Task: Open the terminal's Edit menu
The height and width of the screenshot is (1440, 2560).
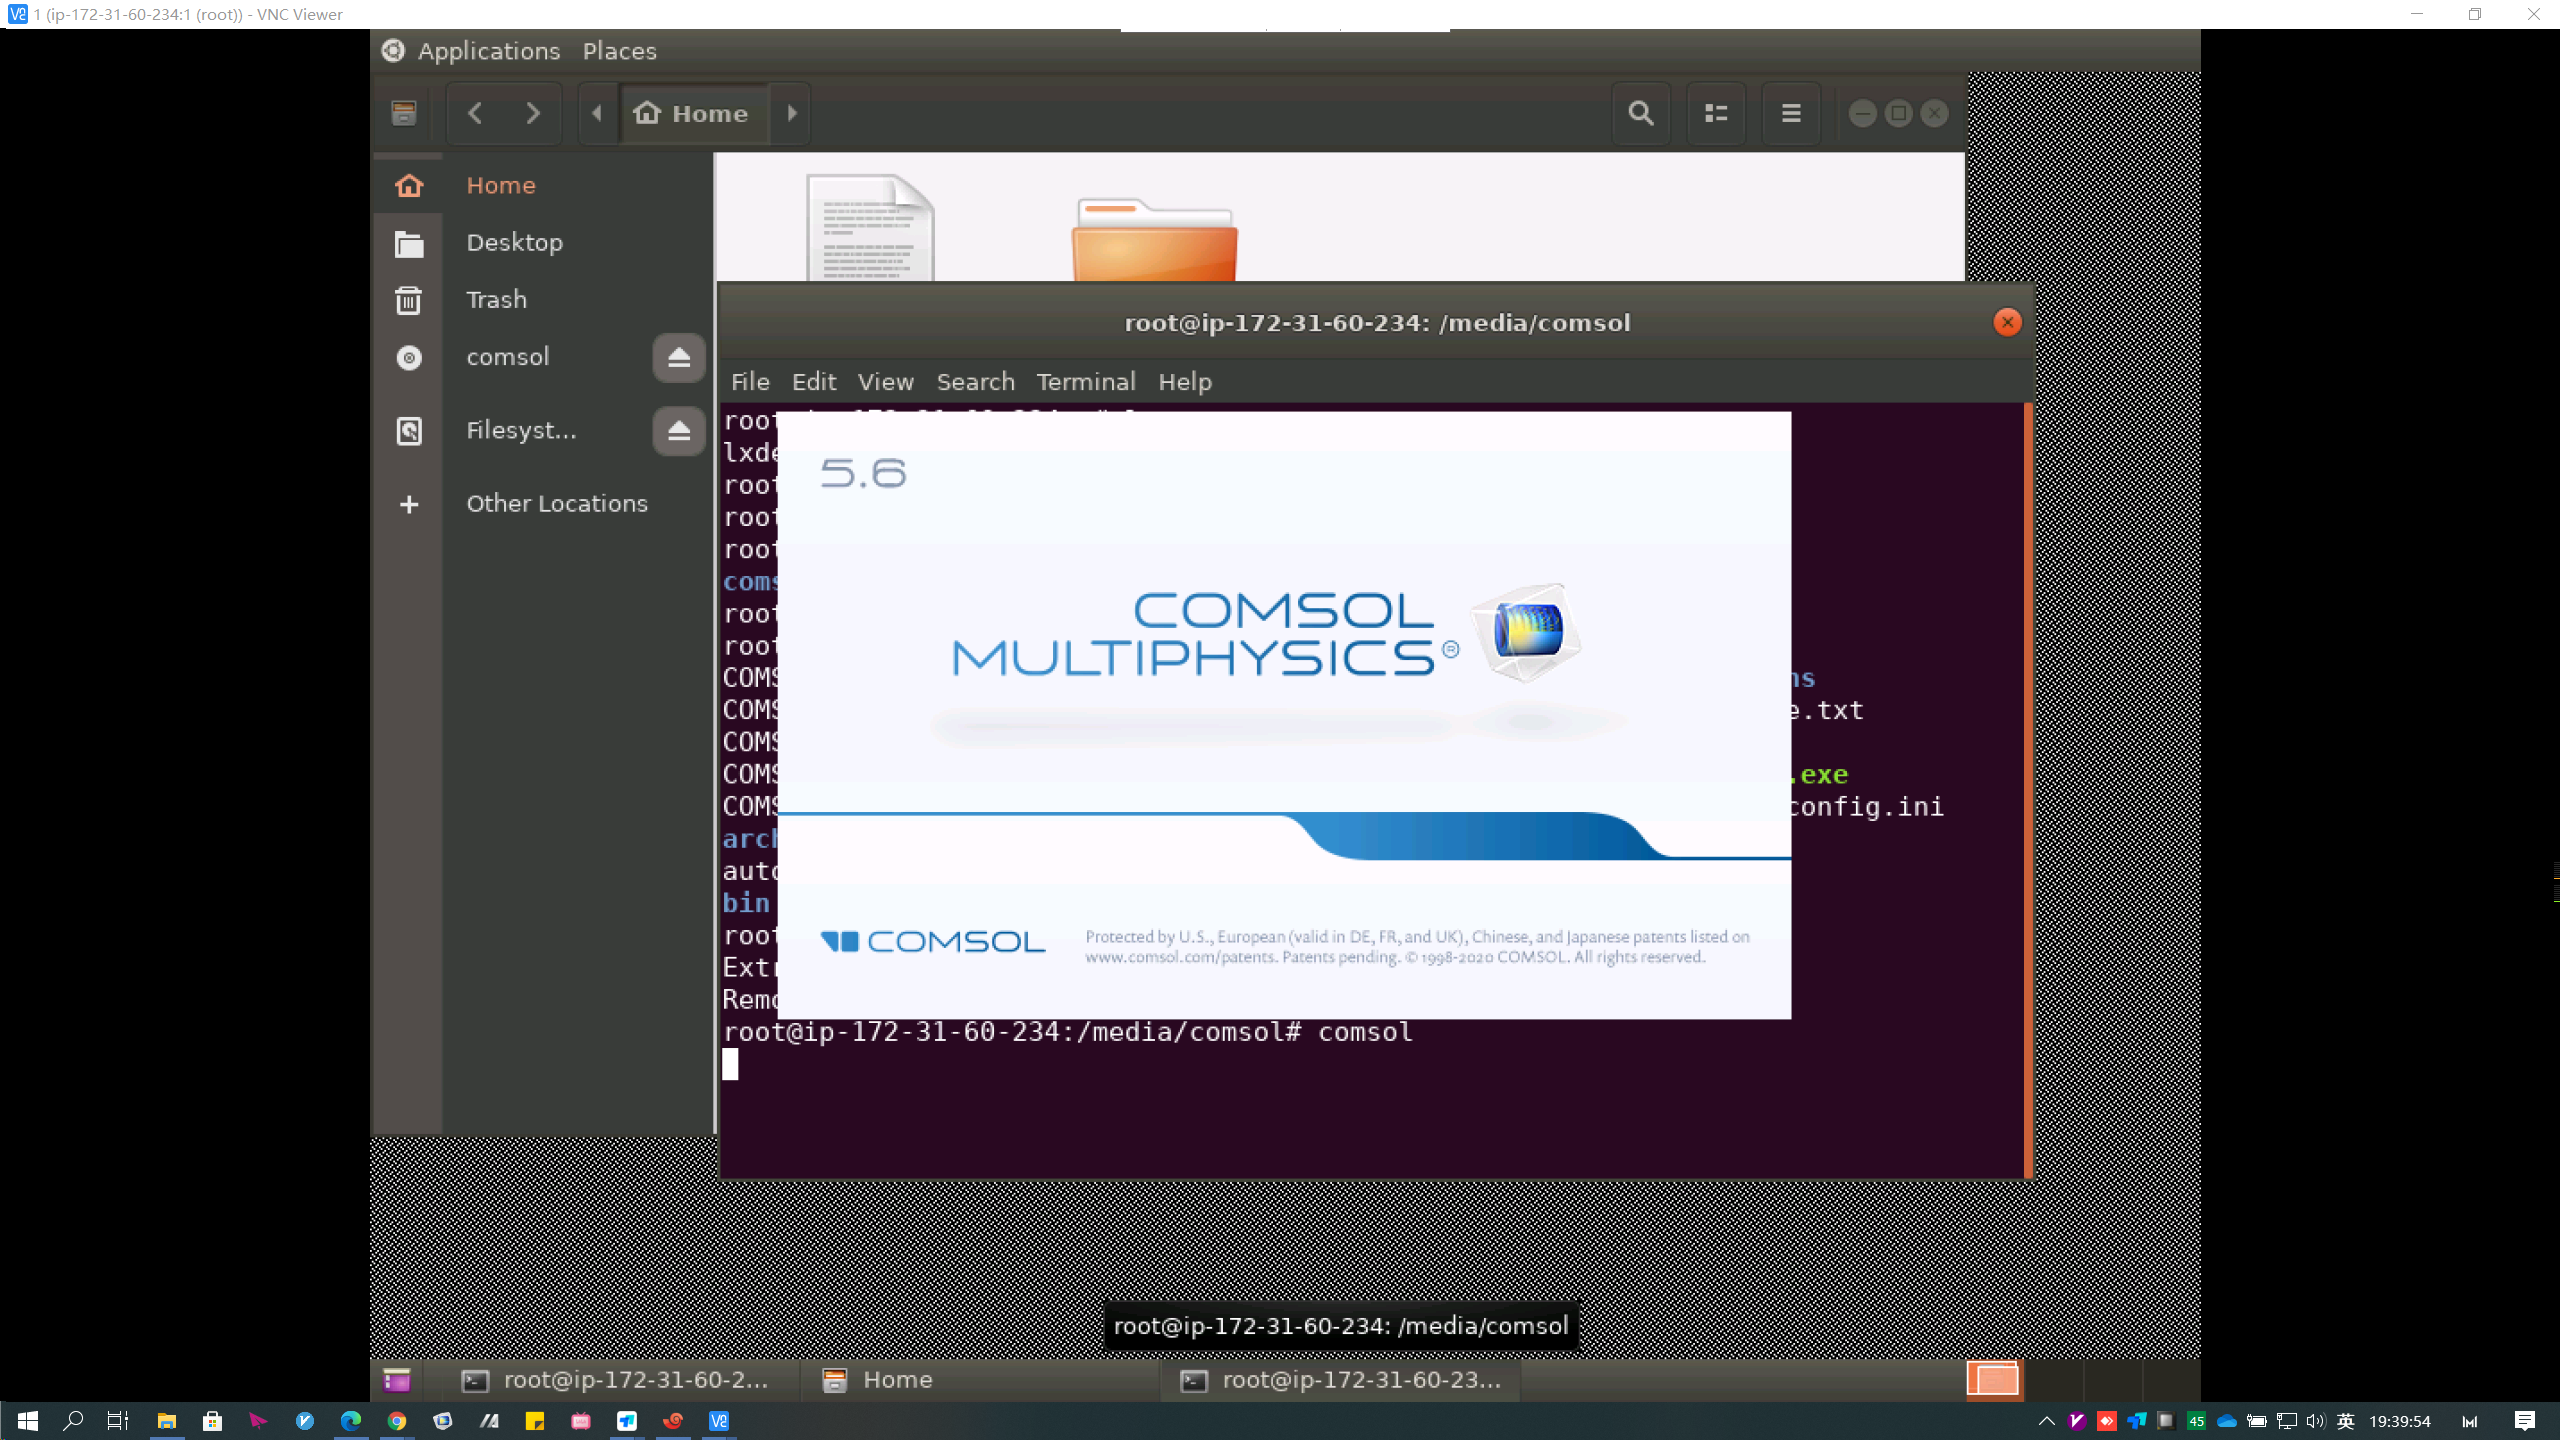Action: pyautogui.click(x=814, y=382)
